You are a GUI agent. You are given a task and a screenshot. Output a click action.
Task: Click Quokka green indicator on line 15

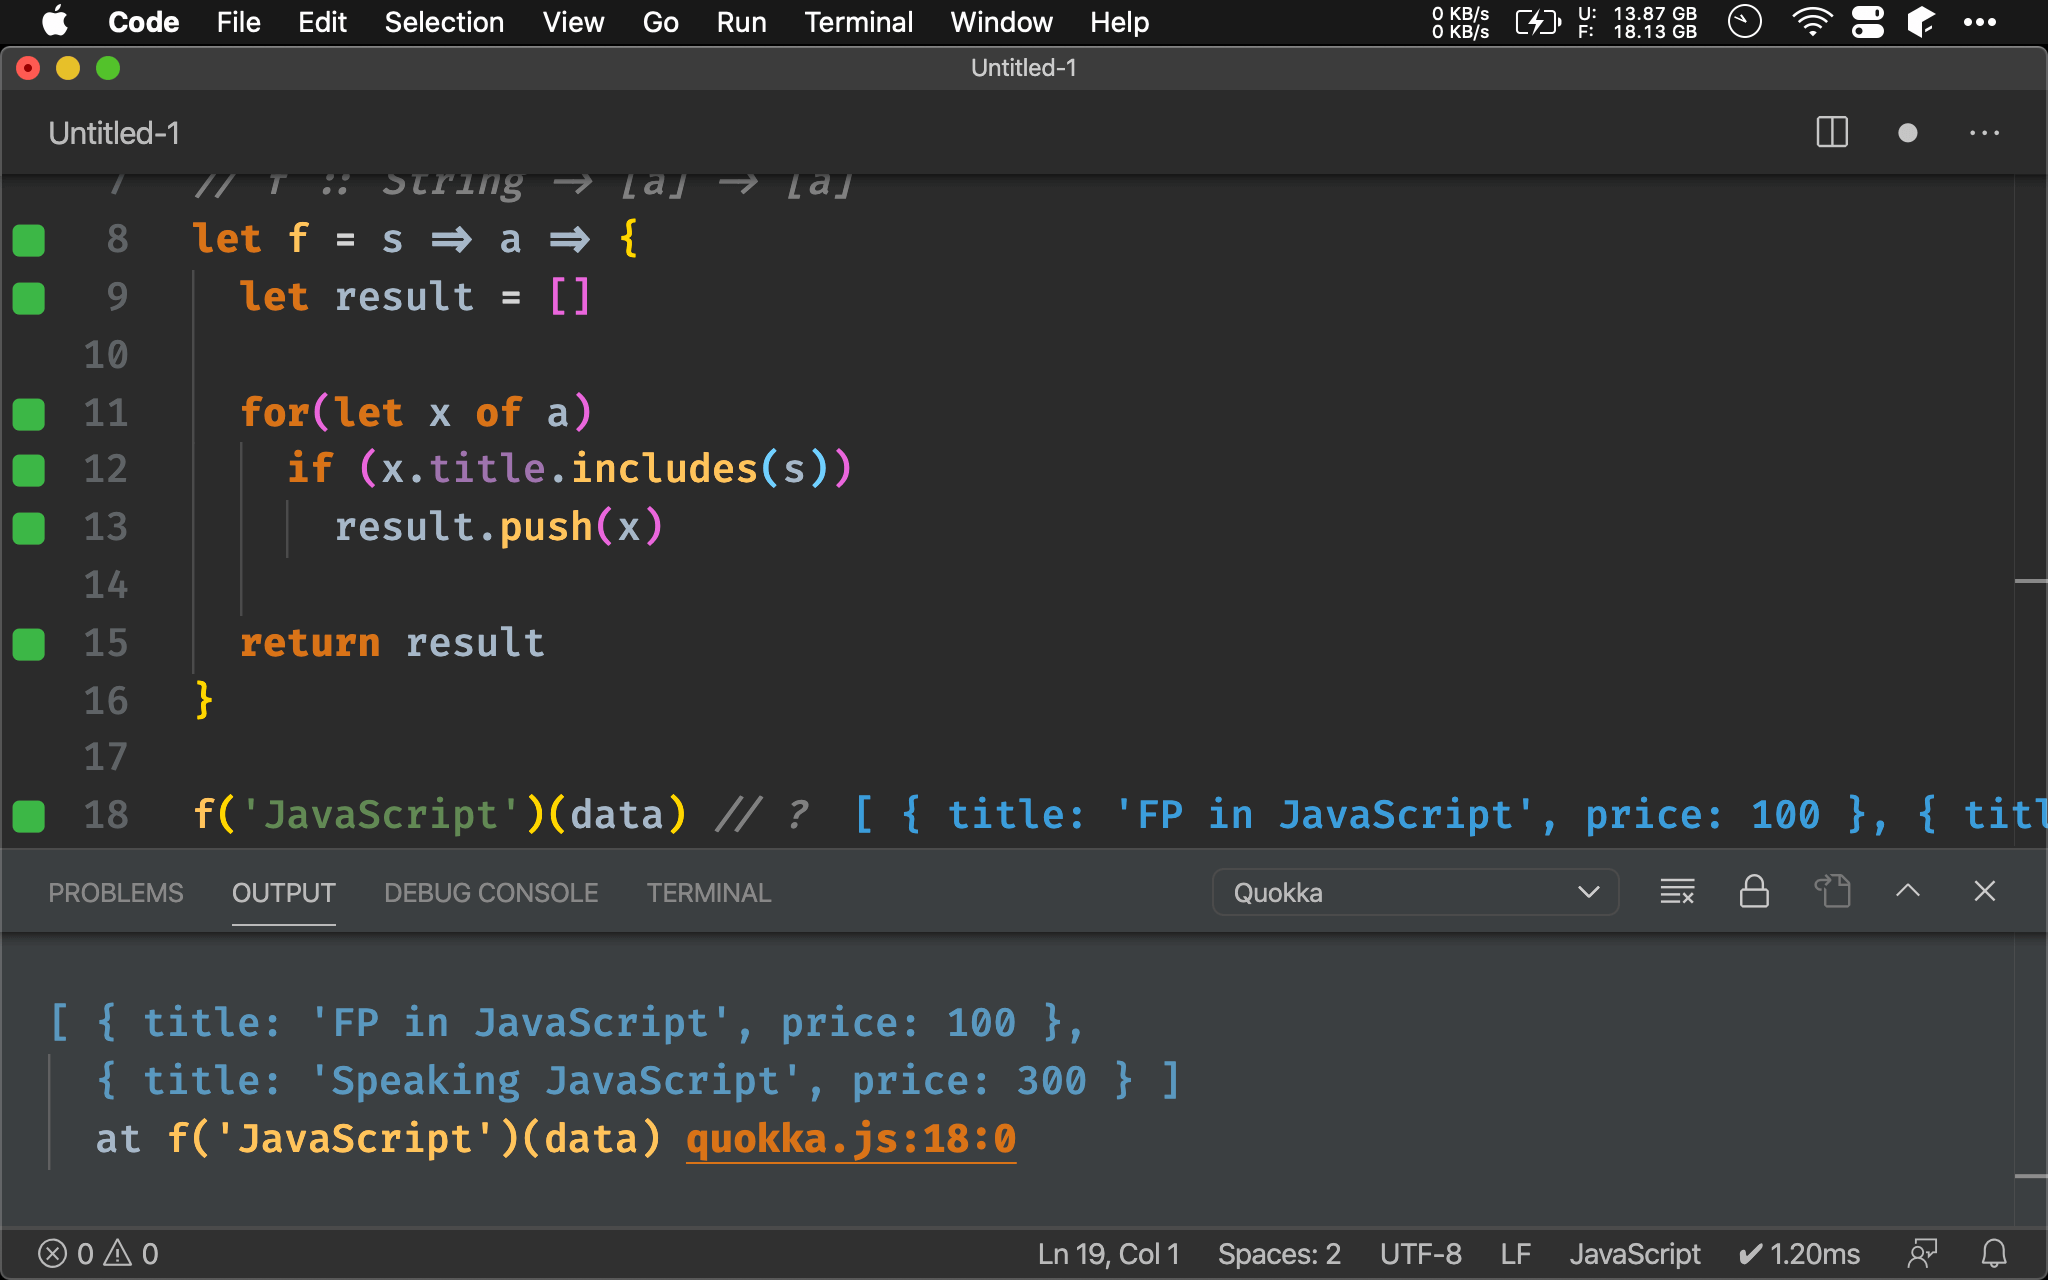[29, 644]
